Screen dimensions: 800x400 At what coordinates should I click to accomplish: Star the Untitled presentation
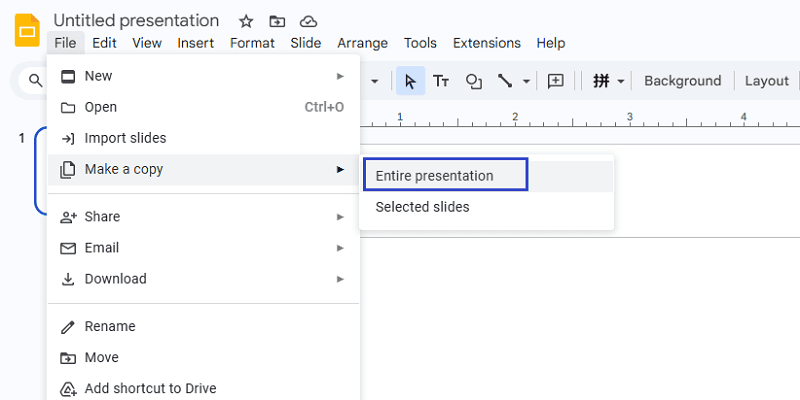point(246,21)
